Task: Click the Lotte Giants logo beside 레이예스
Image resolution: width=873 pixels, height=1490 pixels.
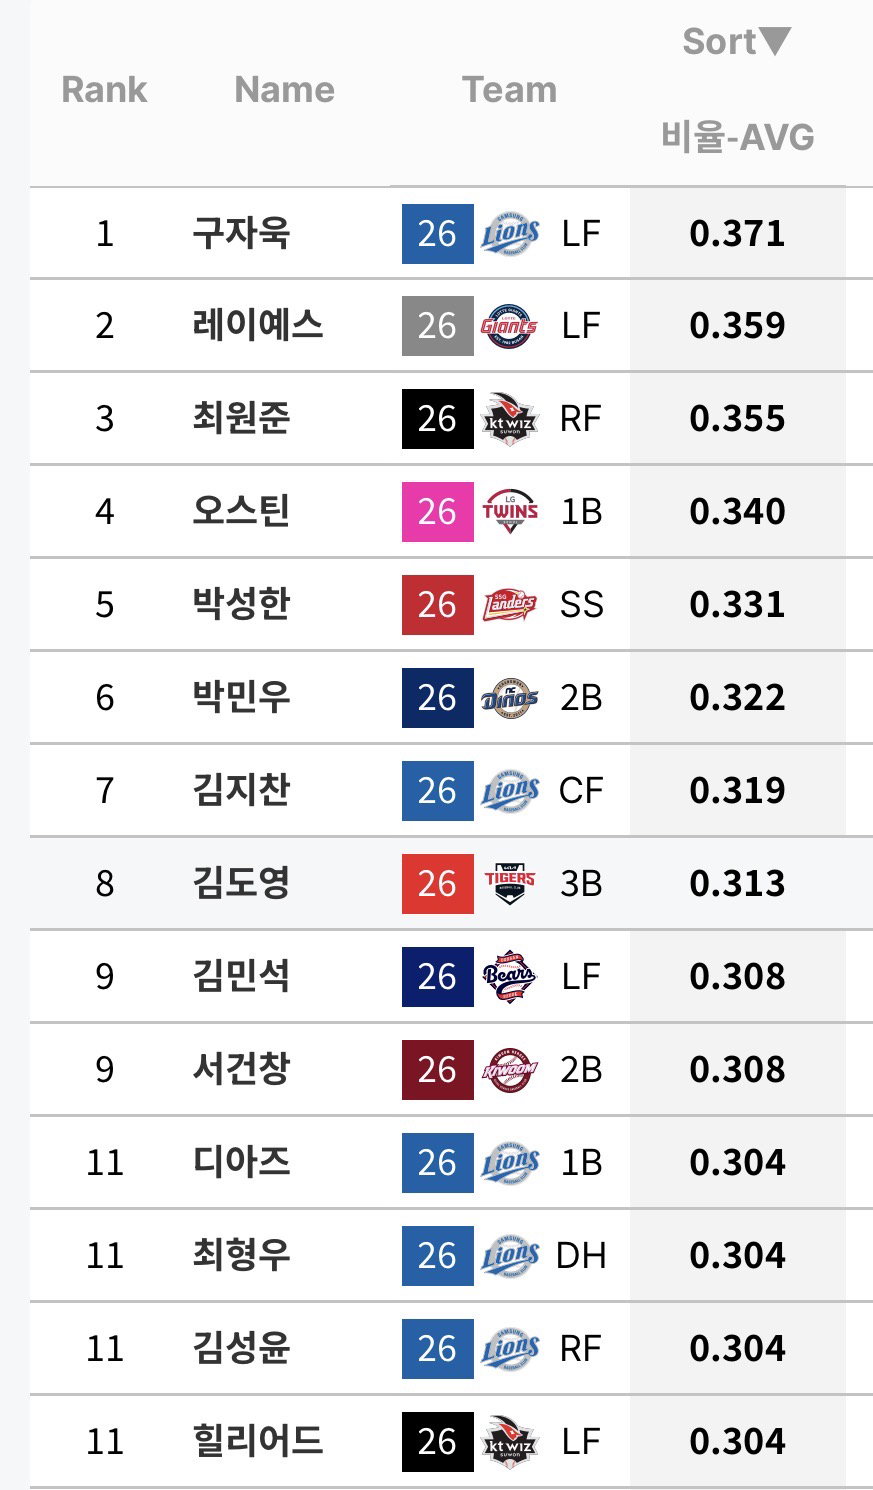Action: coord(510,326)
